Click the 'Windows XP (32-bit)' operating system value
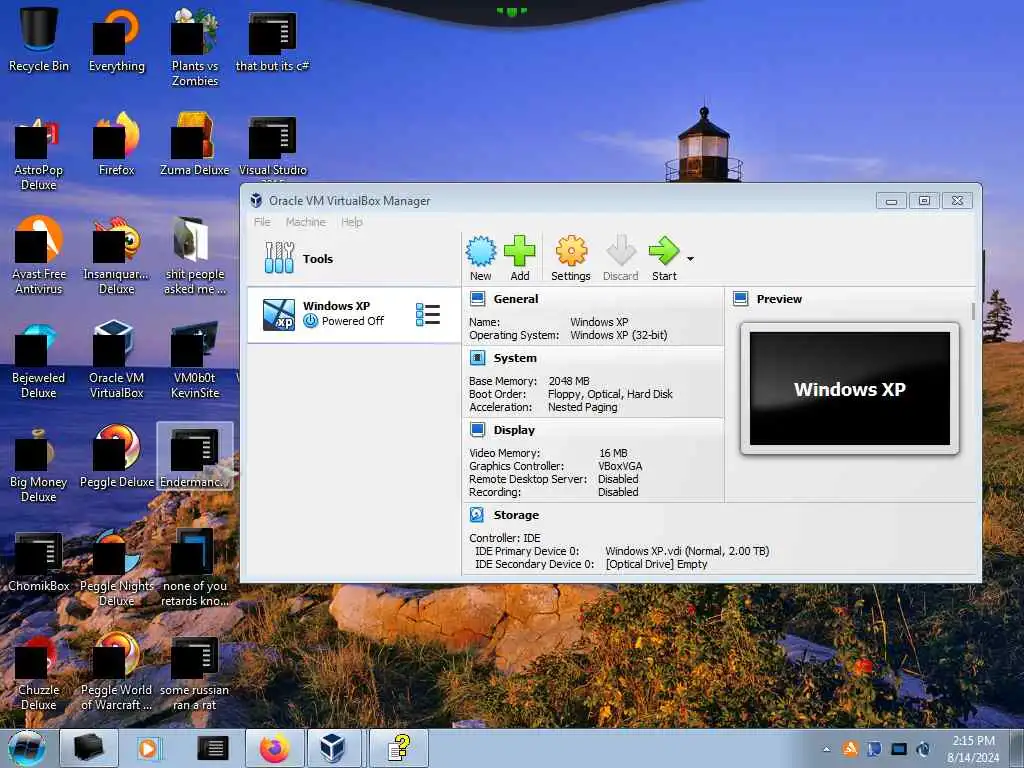Image resolution: width=1024 pixels, height=768 pixels. (x=619, y=335)
